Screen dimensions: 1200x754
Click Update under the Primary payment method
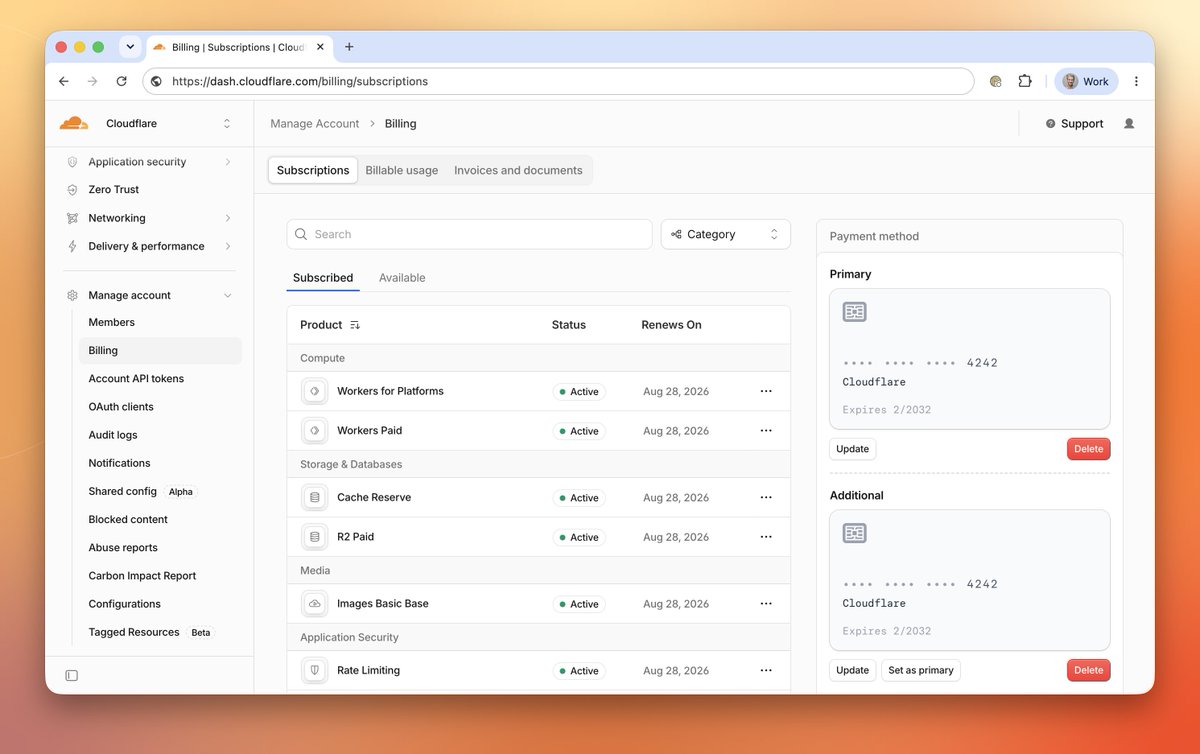click(x=853, y=449)
